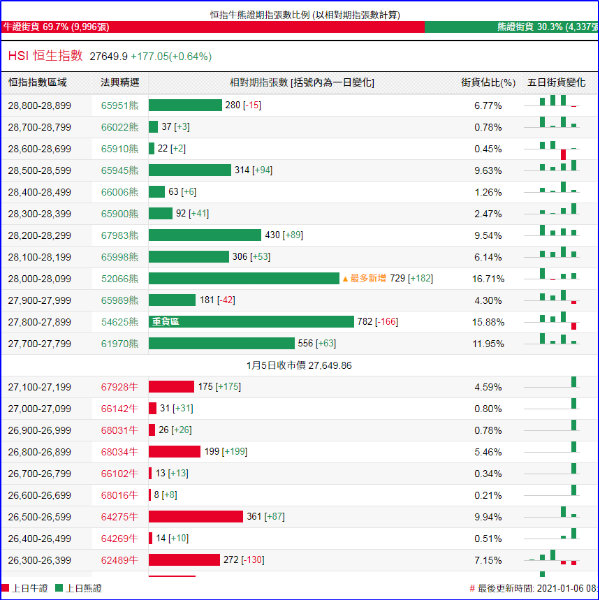This screenshot has height=600, width=599.
Task: Click five-day sparkline for 28,600-28,699
Action: pyautogui.click(x=552, y=149)
